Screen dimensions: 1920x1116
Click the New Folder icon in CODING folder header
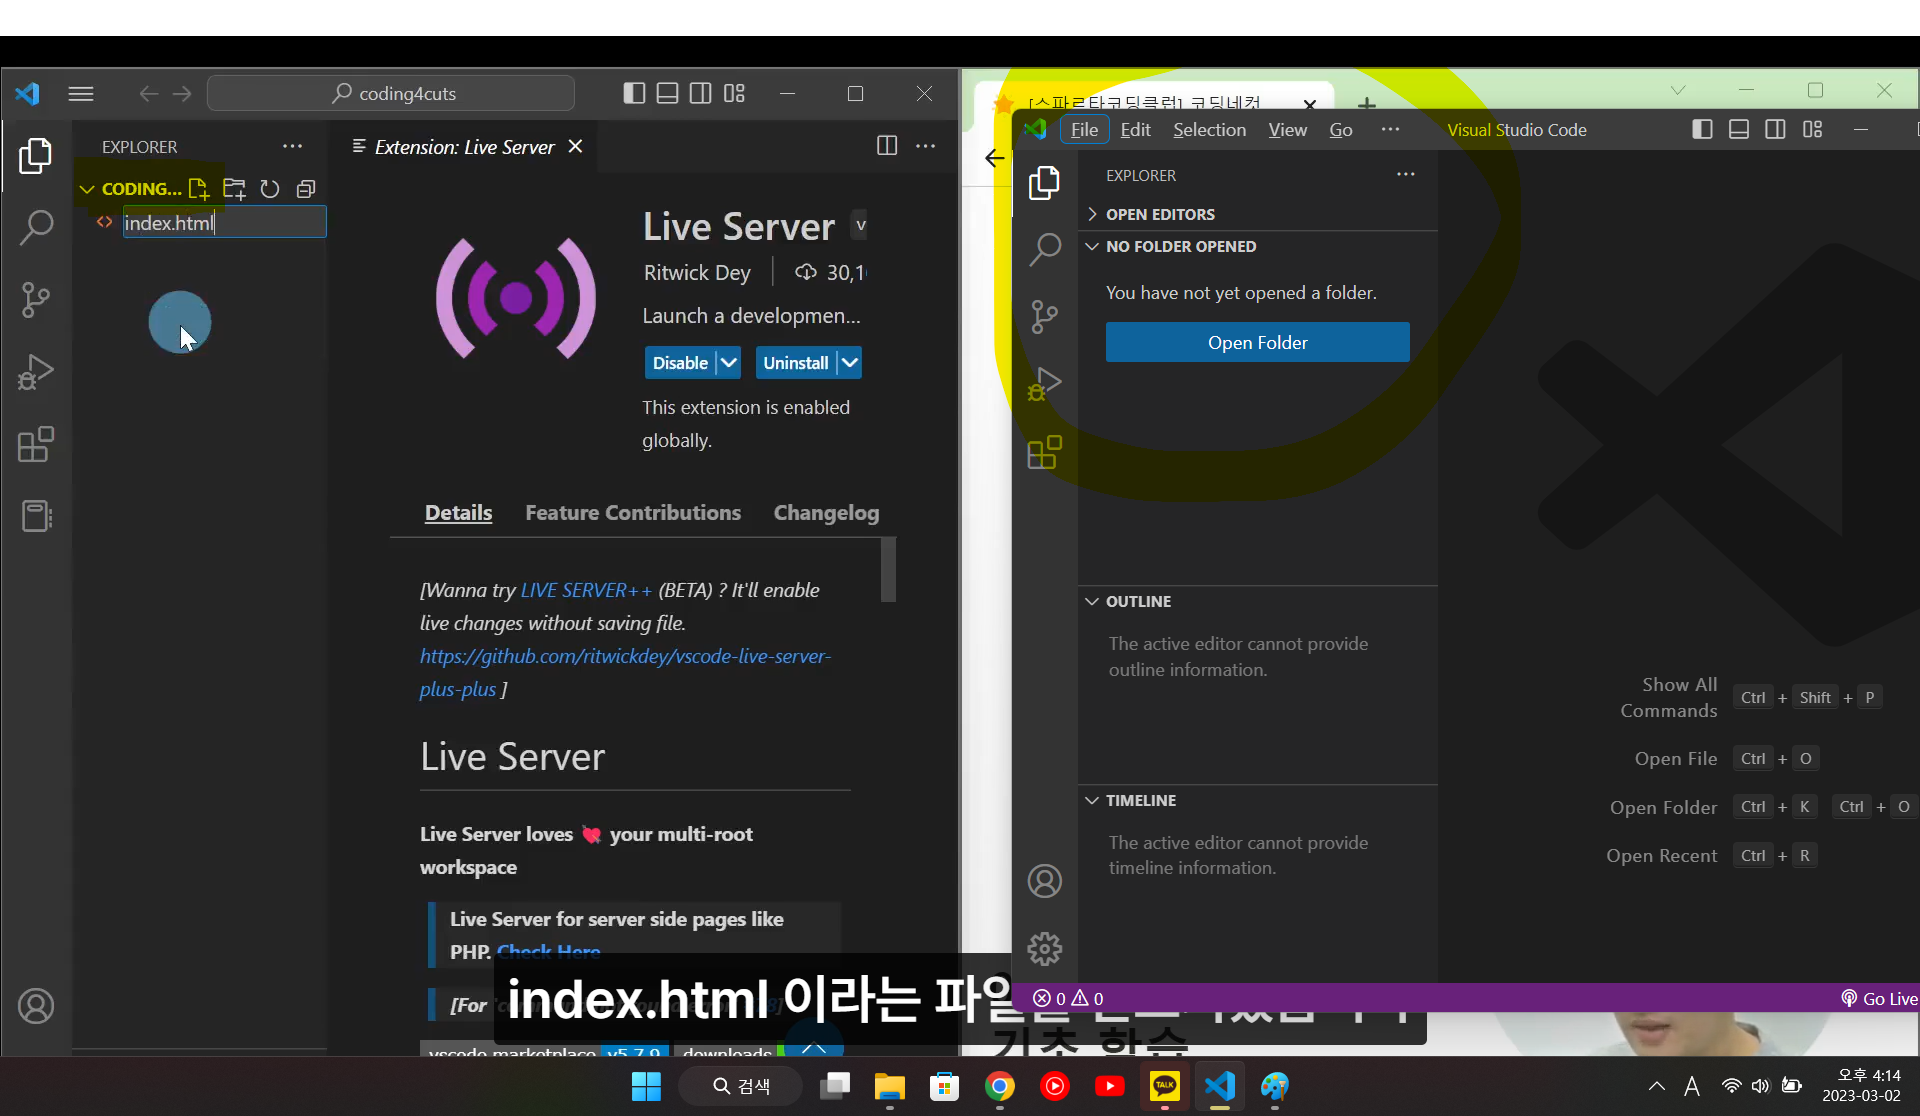click(234, 189)
